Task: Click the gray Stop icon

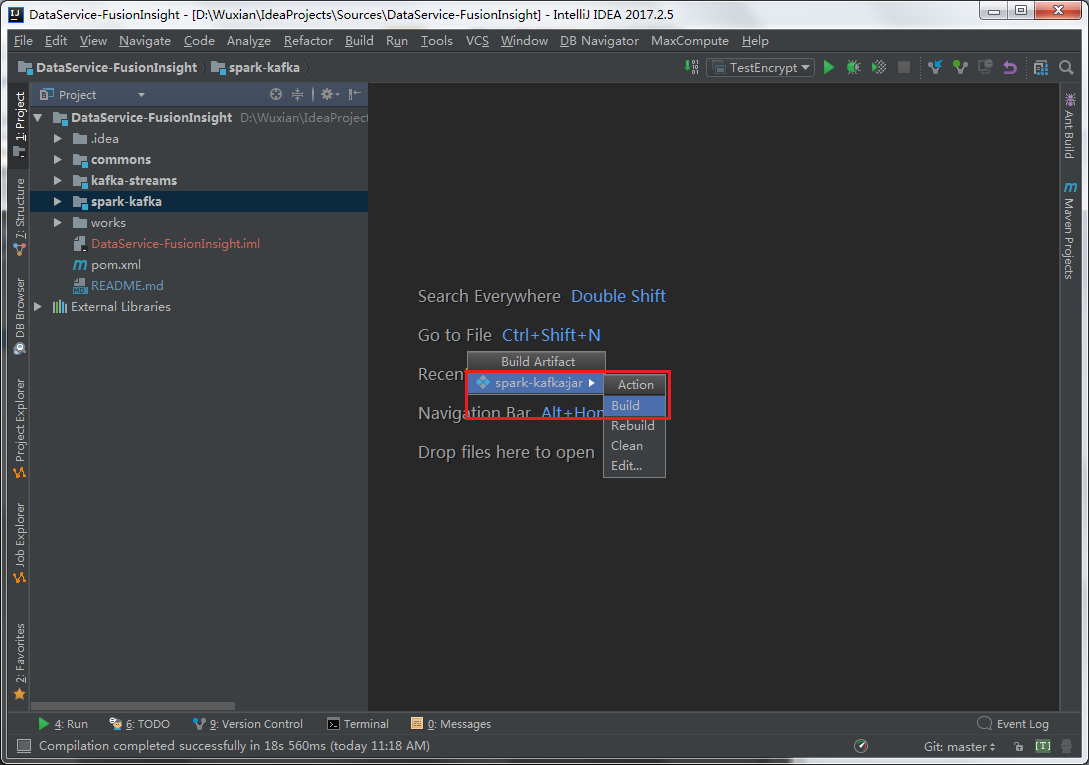Action: click(904, 67)
